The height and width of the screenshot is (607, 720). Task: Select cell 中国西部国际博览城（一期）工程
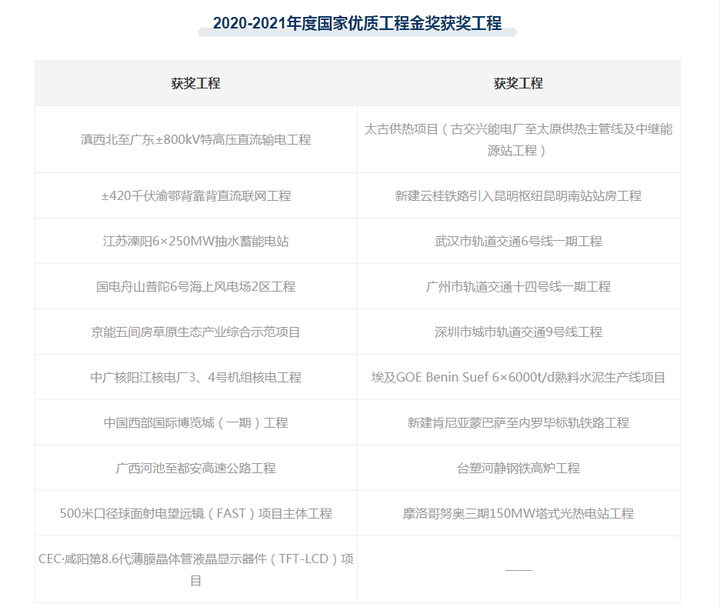point(196,422)
